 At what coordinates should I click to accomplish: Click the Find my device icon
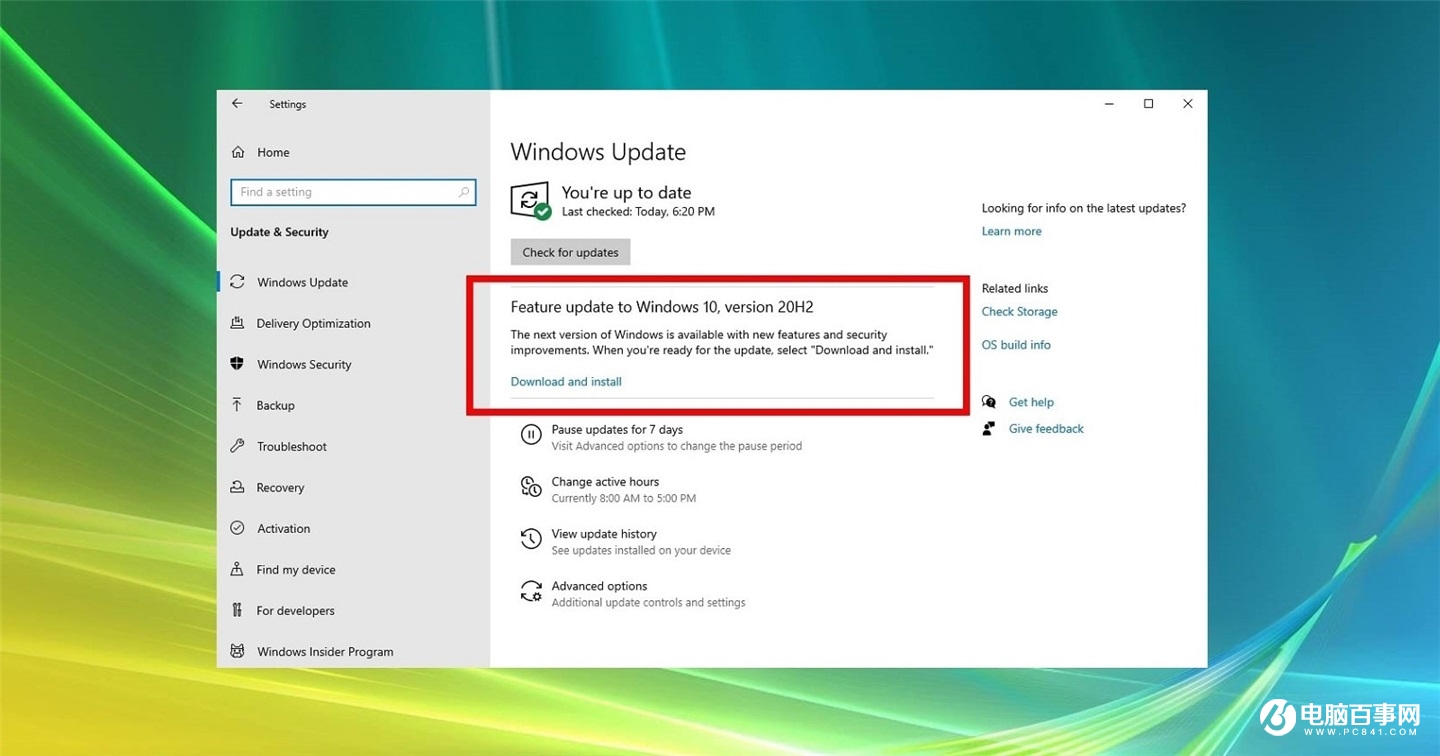pyautogui.click(x=237, y=569)
